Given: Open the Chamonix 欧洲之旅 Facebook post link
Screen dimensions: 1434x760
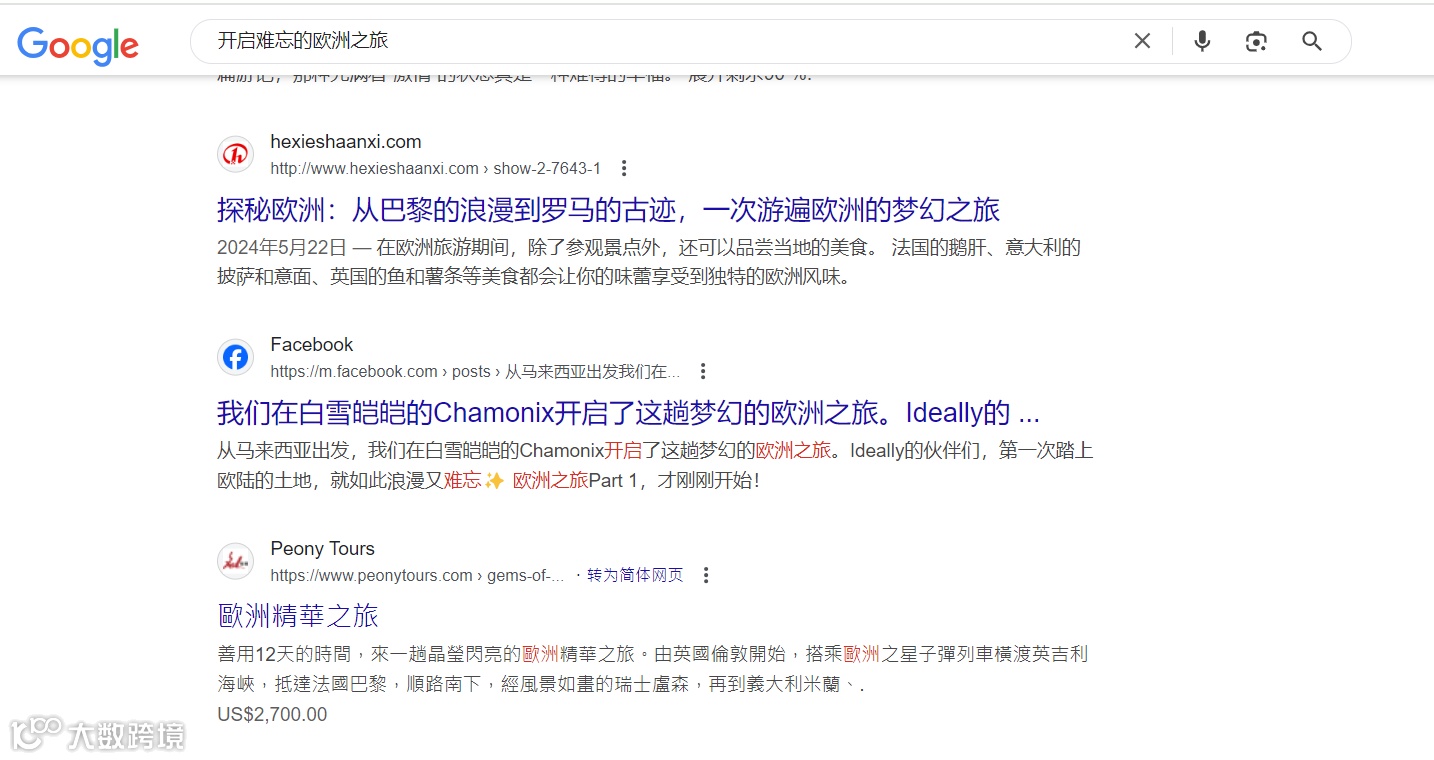Looking at the screenshot, I should point(629,413).
